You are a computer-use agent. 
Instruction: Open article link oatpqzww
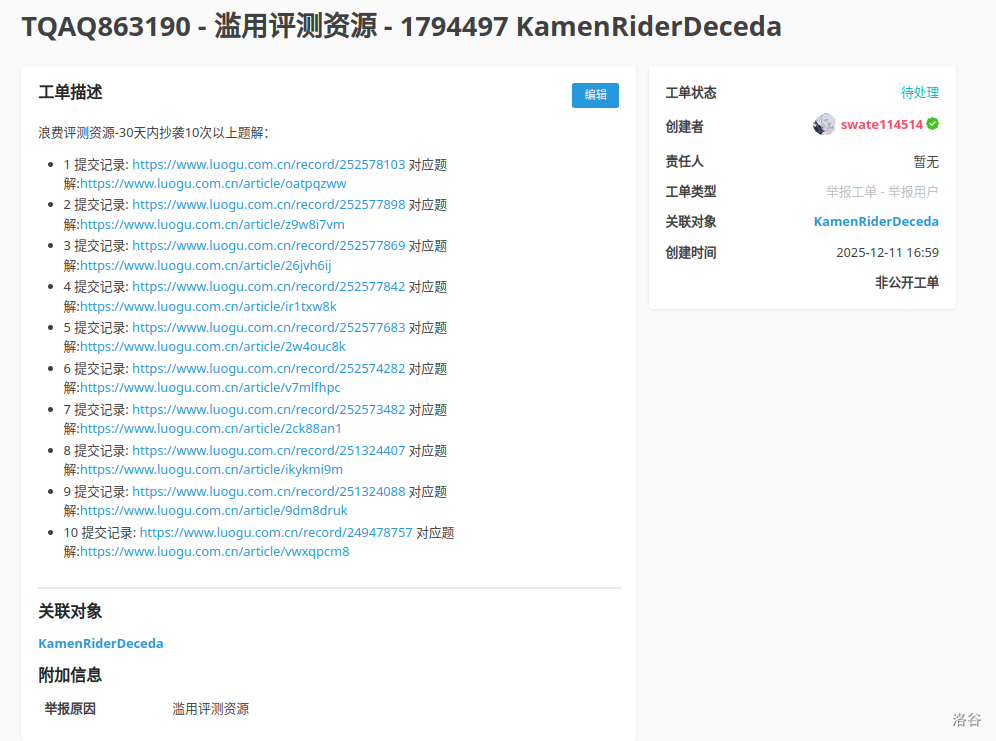click(213, 184)
